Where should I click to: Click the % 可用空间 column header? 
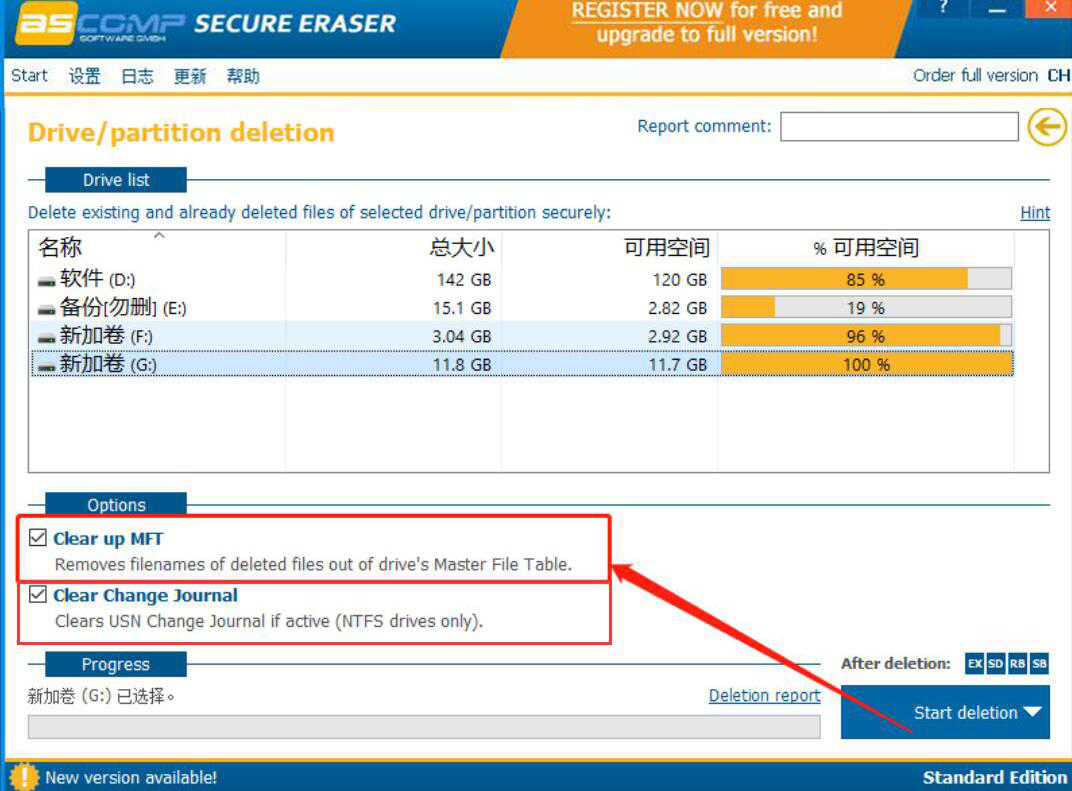pos(866,247)
